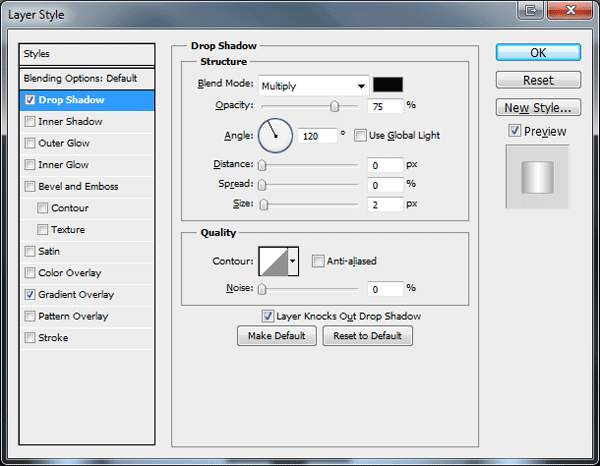The width and height of the screenshot is (600, 466).
Task: Open the Inner Shadow settings panel
Action: [70, 122]
